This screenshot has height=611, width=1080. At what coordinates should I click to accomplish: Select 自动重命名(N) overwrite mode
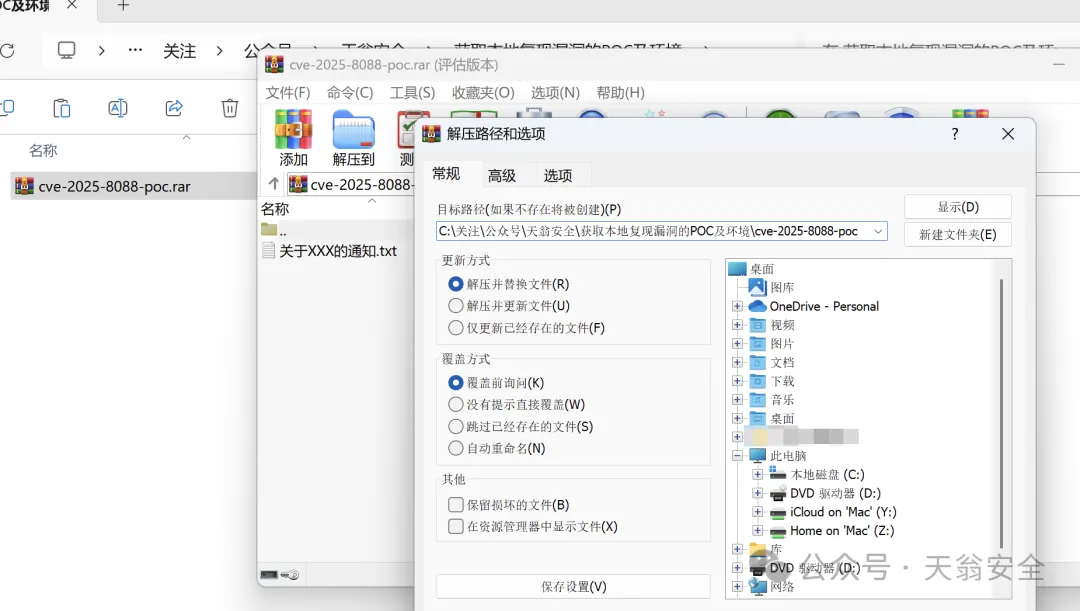point(456,448)
